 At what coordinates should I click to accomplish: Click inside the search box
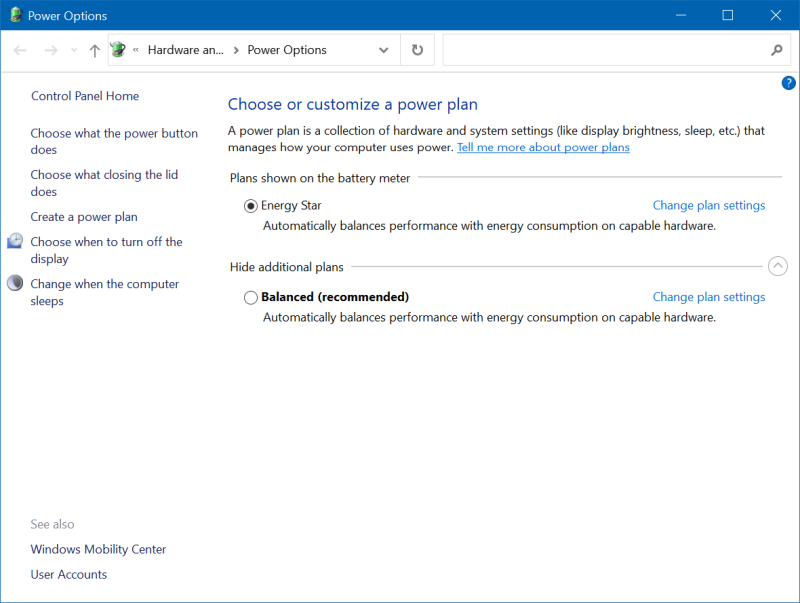point(600,49)
